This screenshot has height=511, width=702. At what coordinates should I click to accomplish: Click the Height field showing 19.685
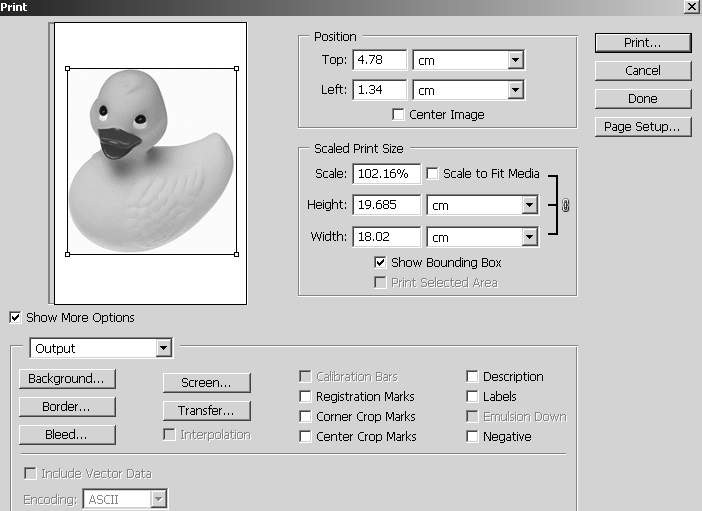(387, 205)
